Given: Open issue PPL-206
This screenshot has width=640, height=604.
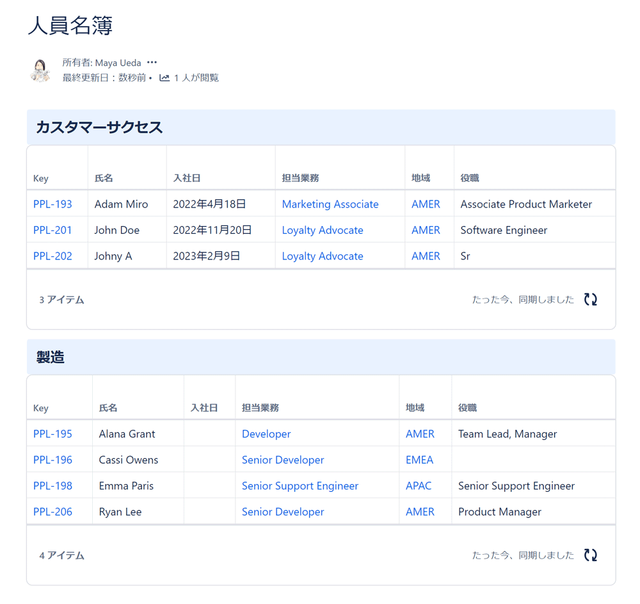Looking at the screenshot, I should 53,512.
